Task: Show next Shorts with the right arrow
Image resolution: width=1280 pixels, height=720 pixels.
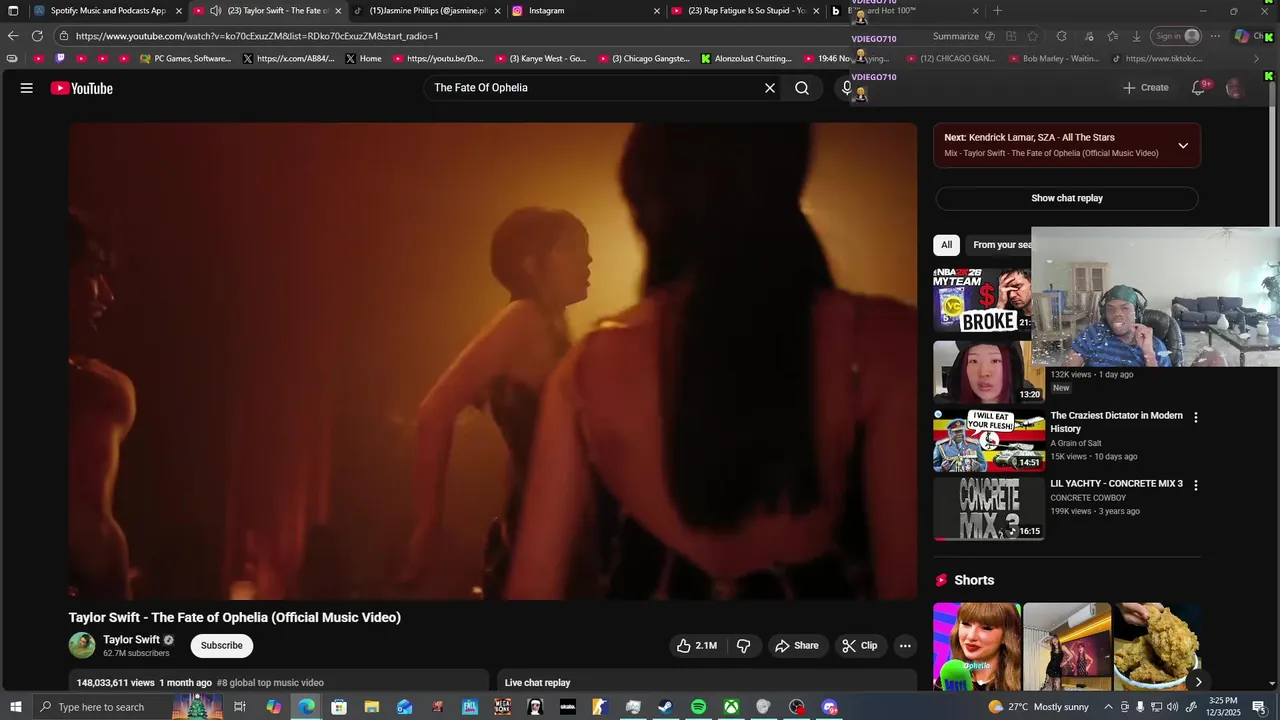Action: coord(1198,682)
